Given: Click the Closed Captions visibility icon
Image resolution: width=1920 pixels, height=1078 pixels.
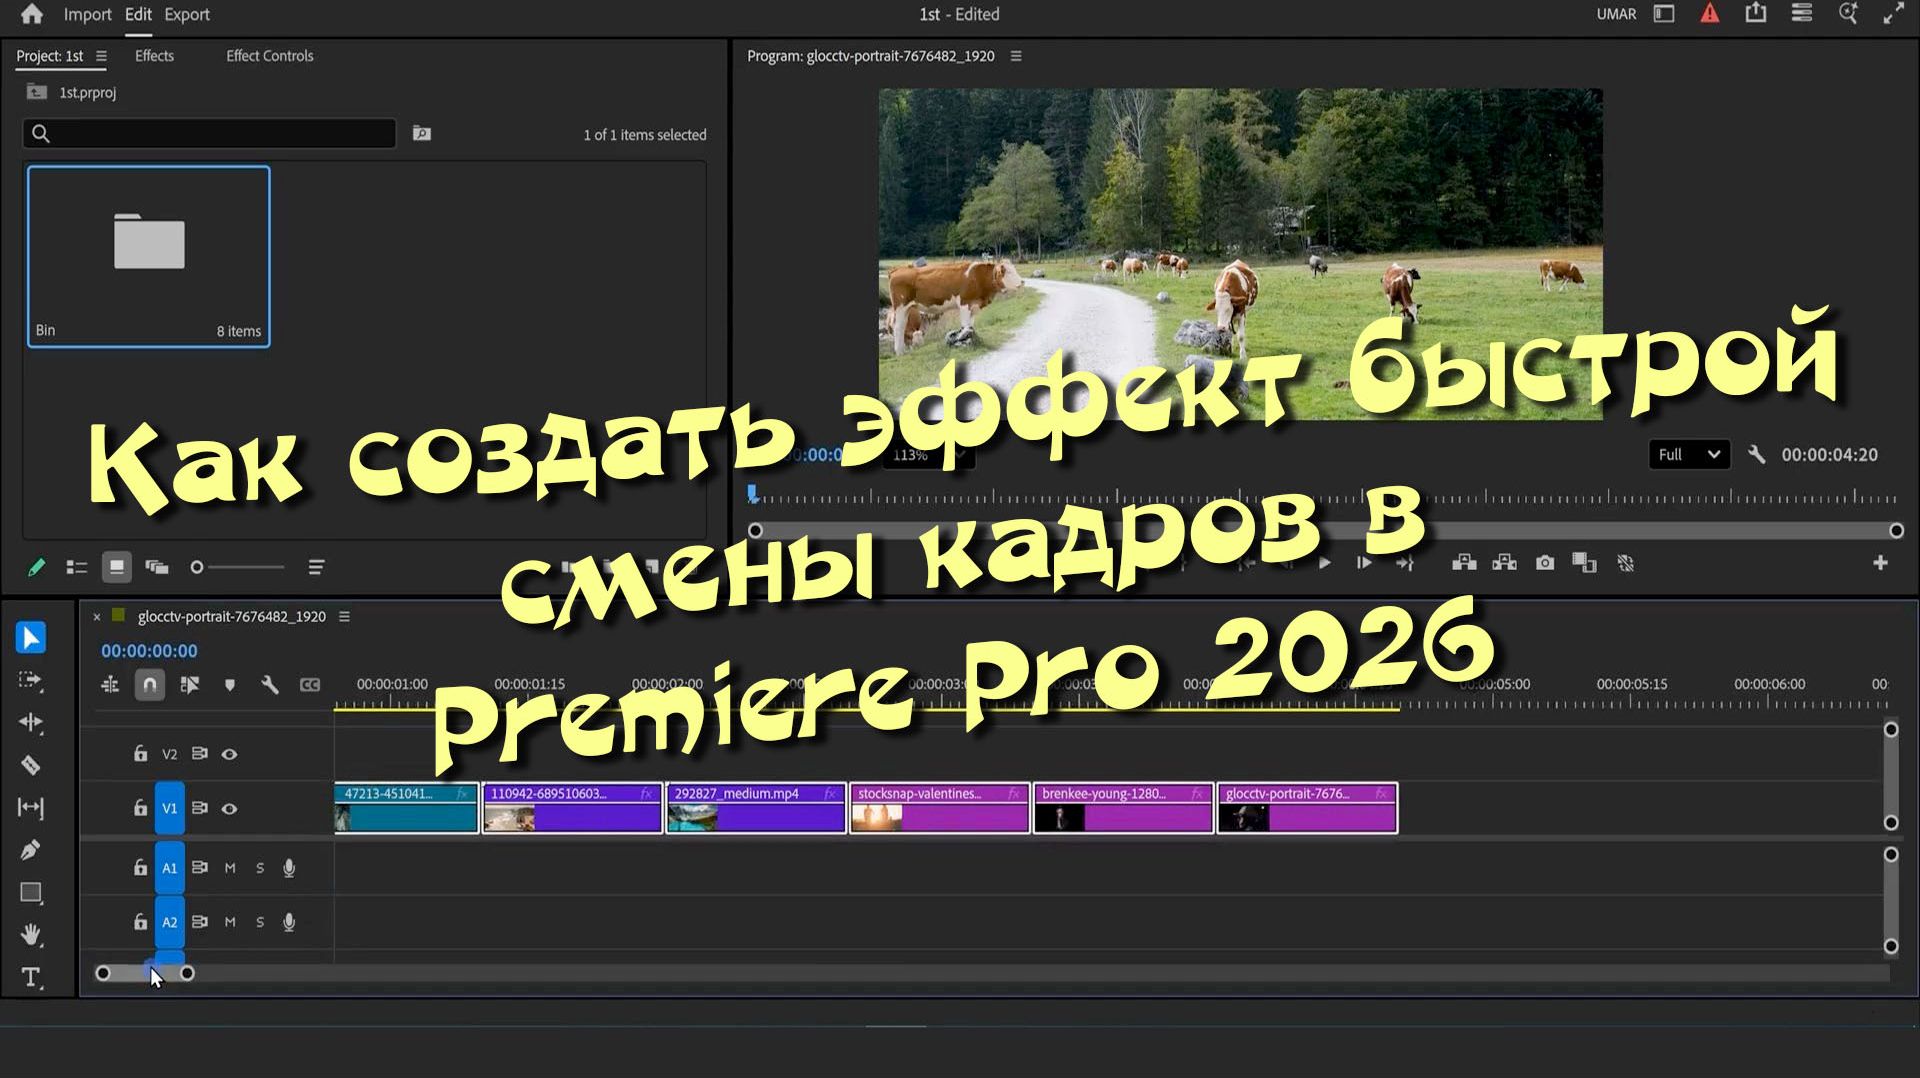Looking at the screenshot, I should [310, 684].
